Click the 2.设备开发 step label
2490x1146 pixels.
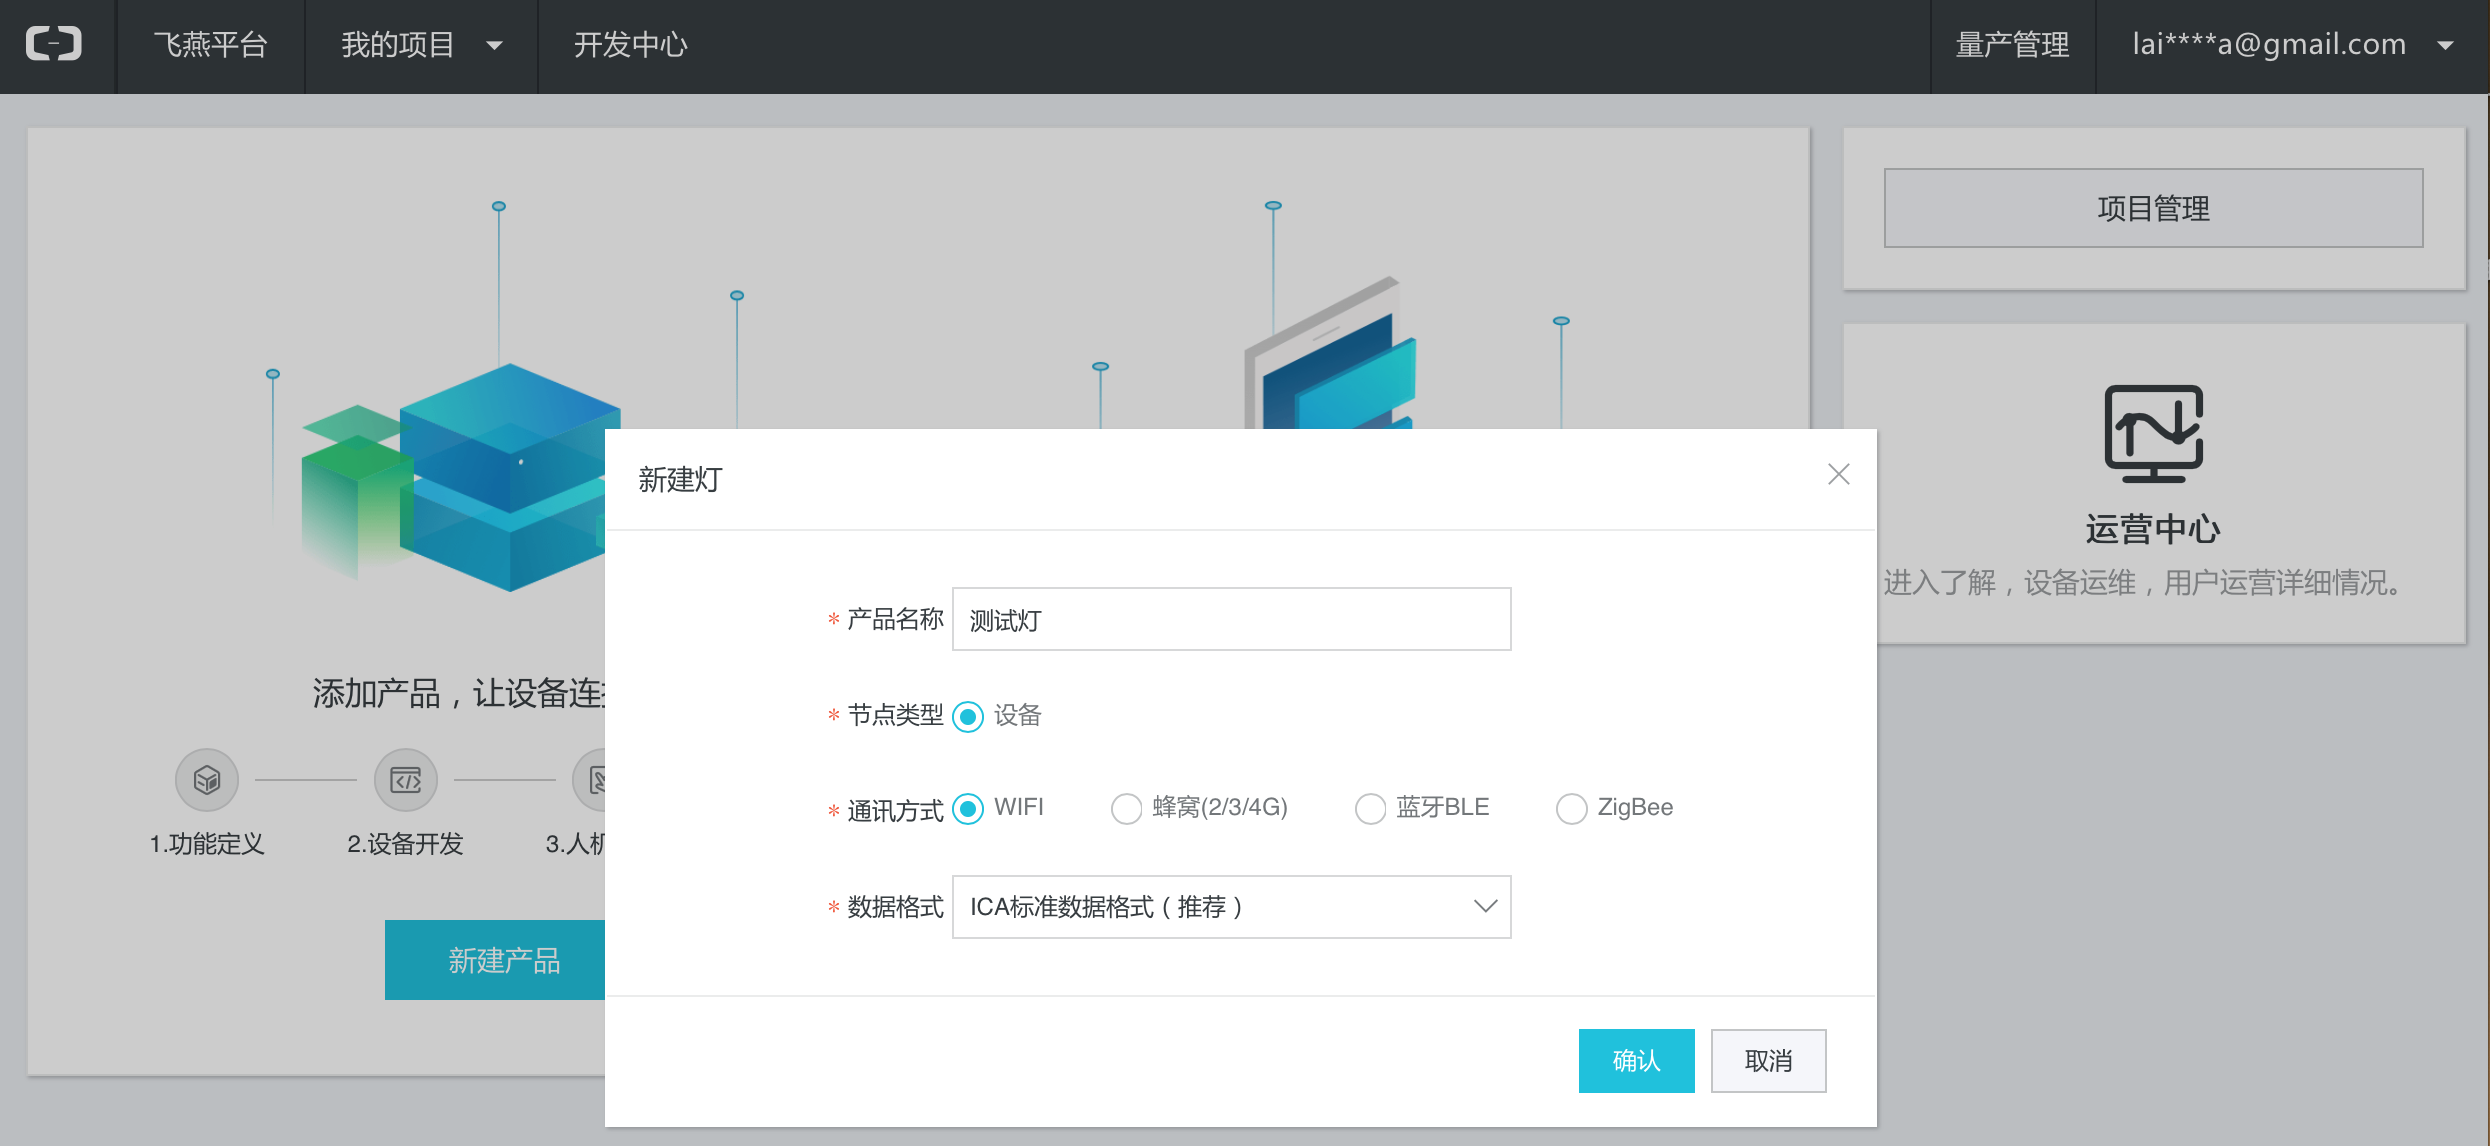(406, 843)
